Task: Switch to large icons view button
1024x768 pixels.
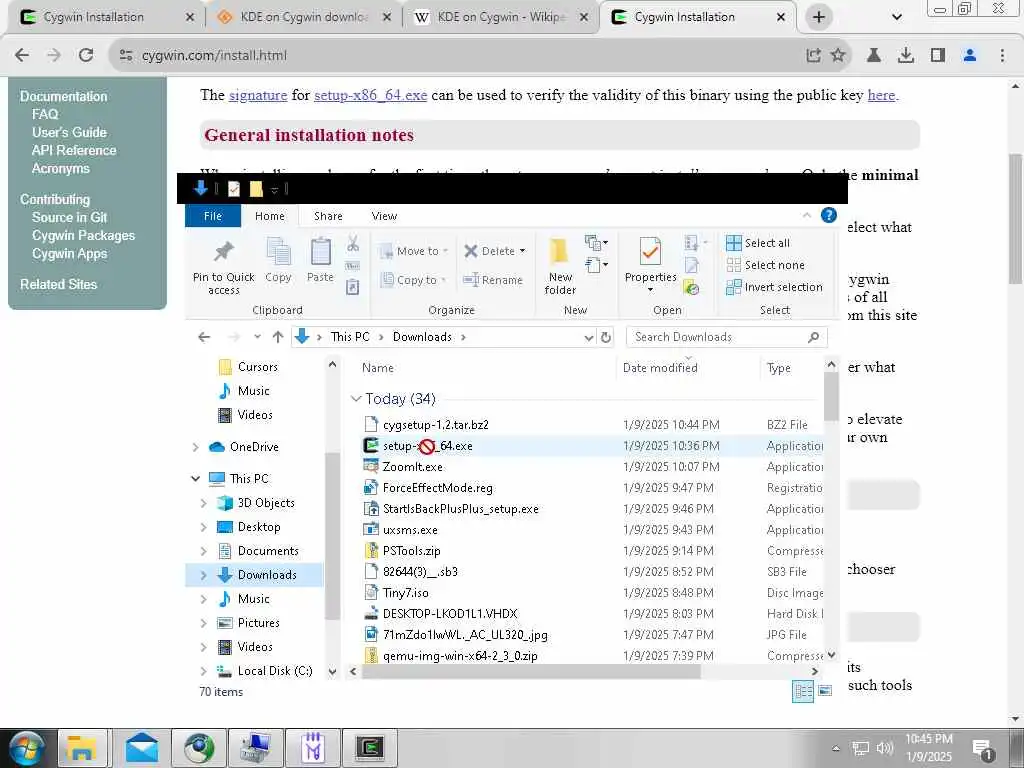Action: point(825,691)
